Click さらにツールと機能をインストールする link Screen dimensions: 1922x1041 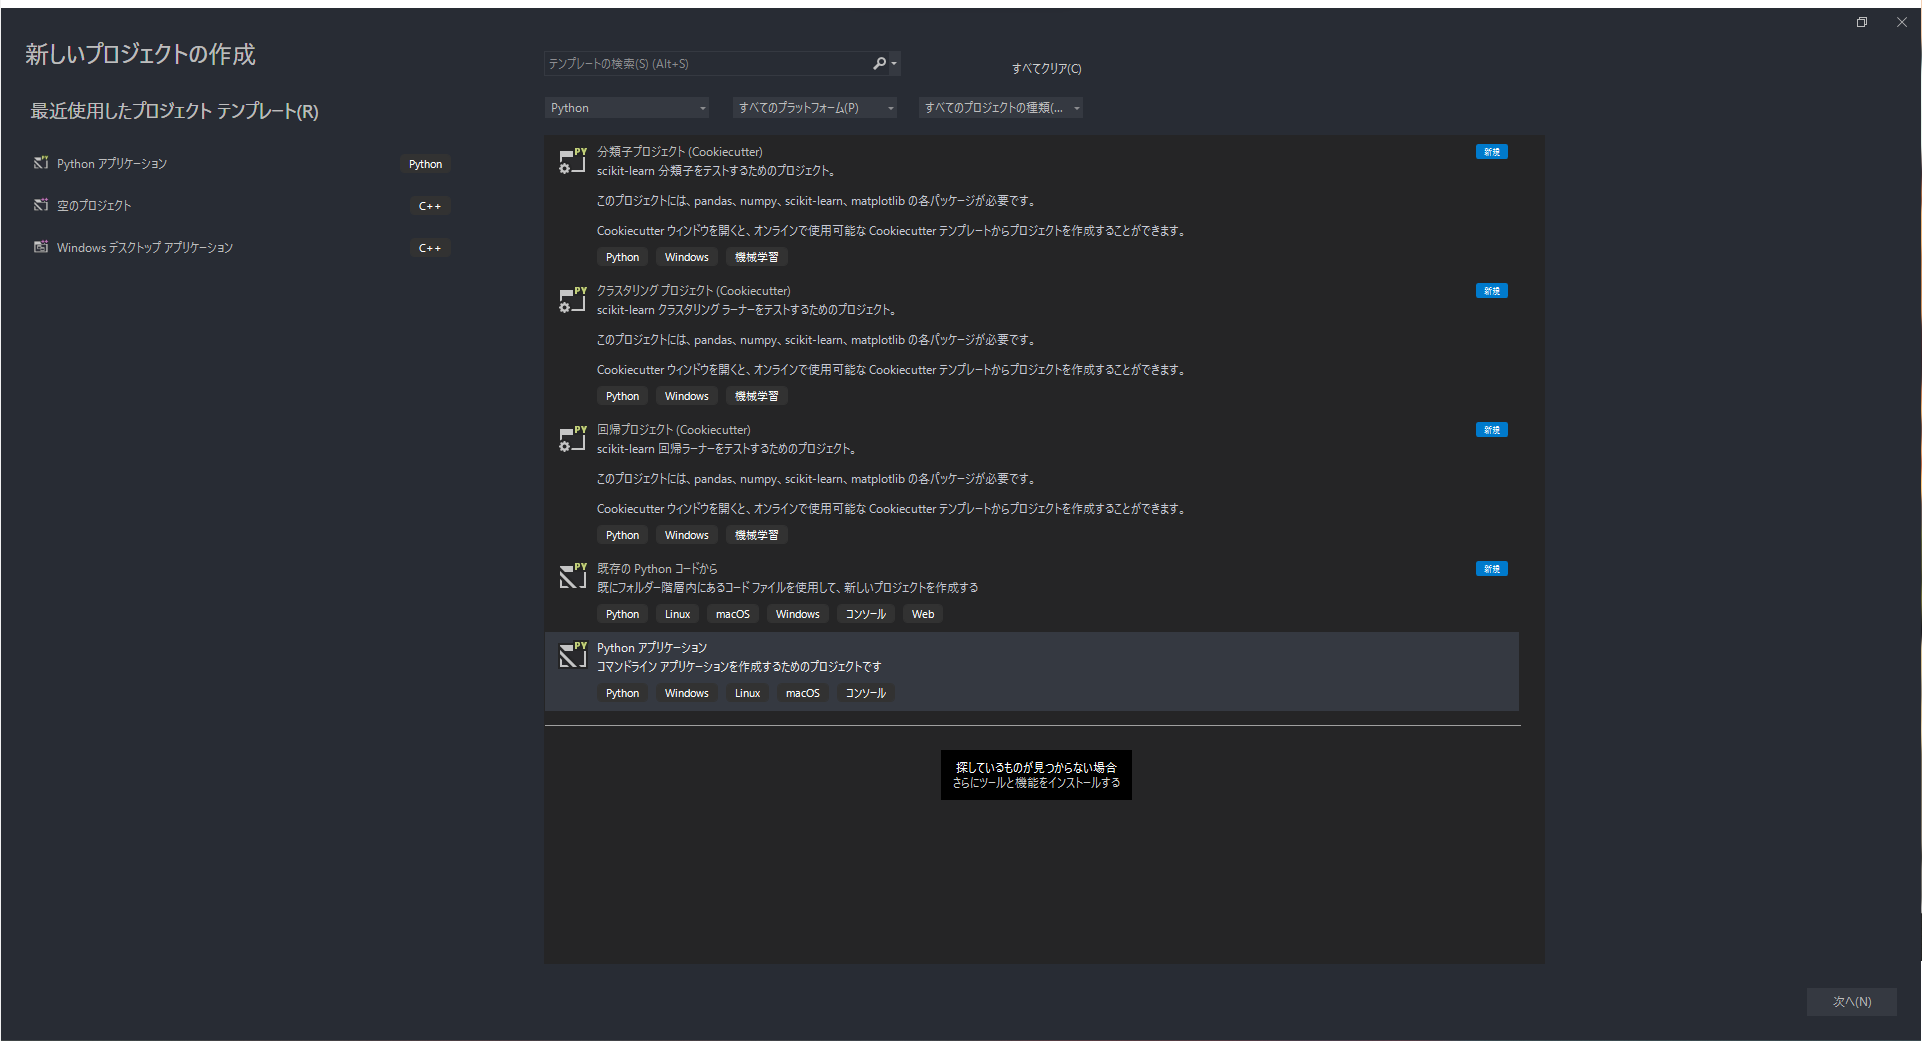coord(1035,784)
